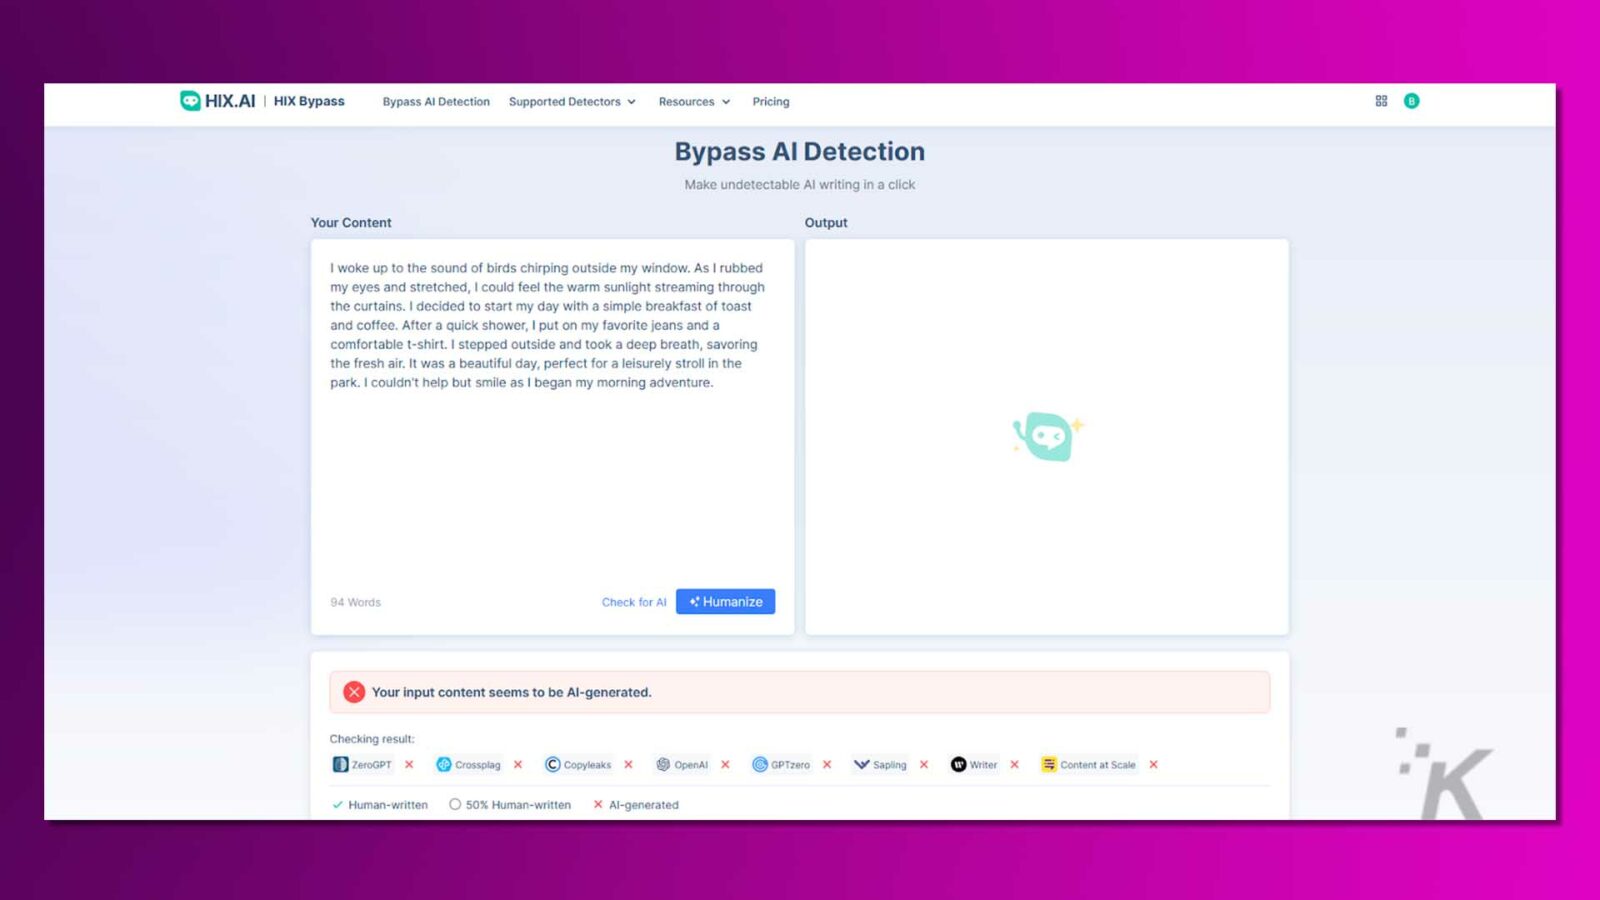Click the Content at Scale icon
Screen dimensions: 1600x900
tap(1049, 765)
